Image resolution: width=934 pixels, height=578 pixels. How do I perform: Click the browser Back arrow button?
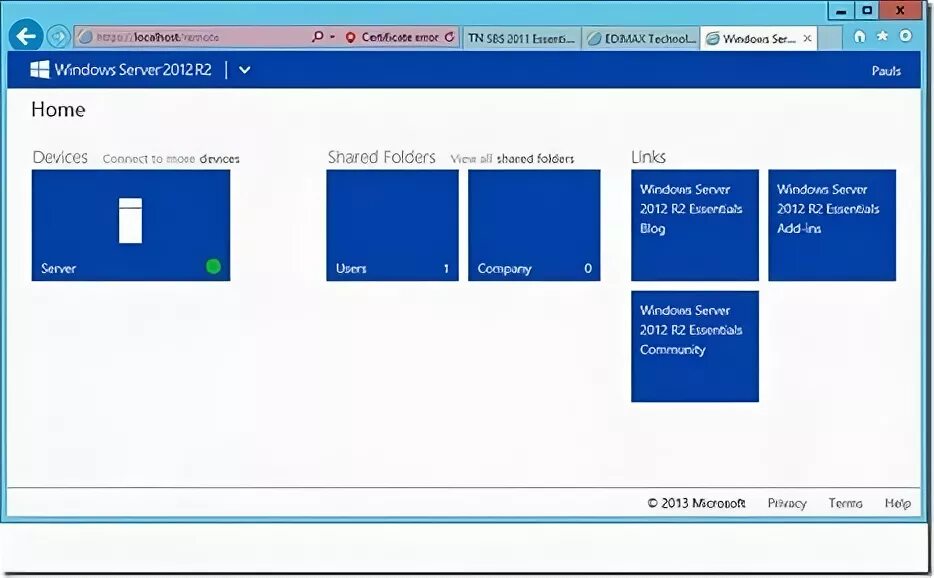tap(26, 36)
